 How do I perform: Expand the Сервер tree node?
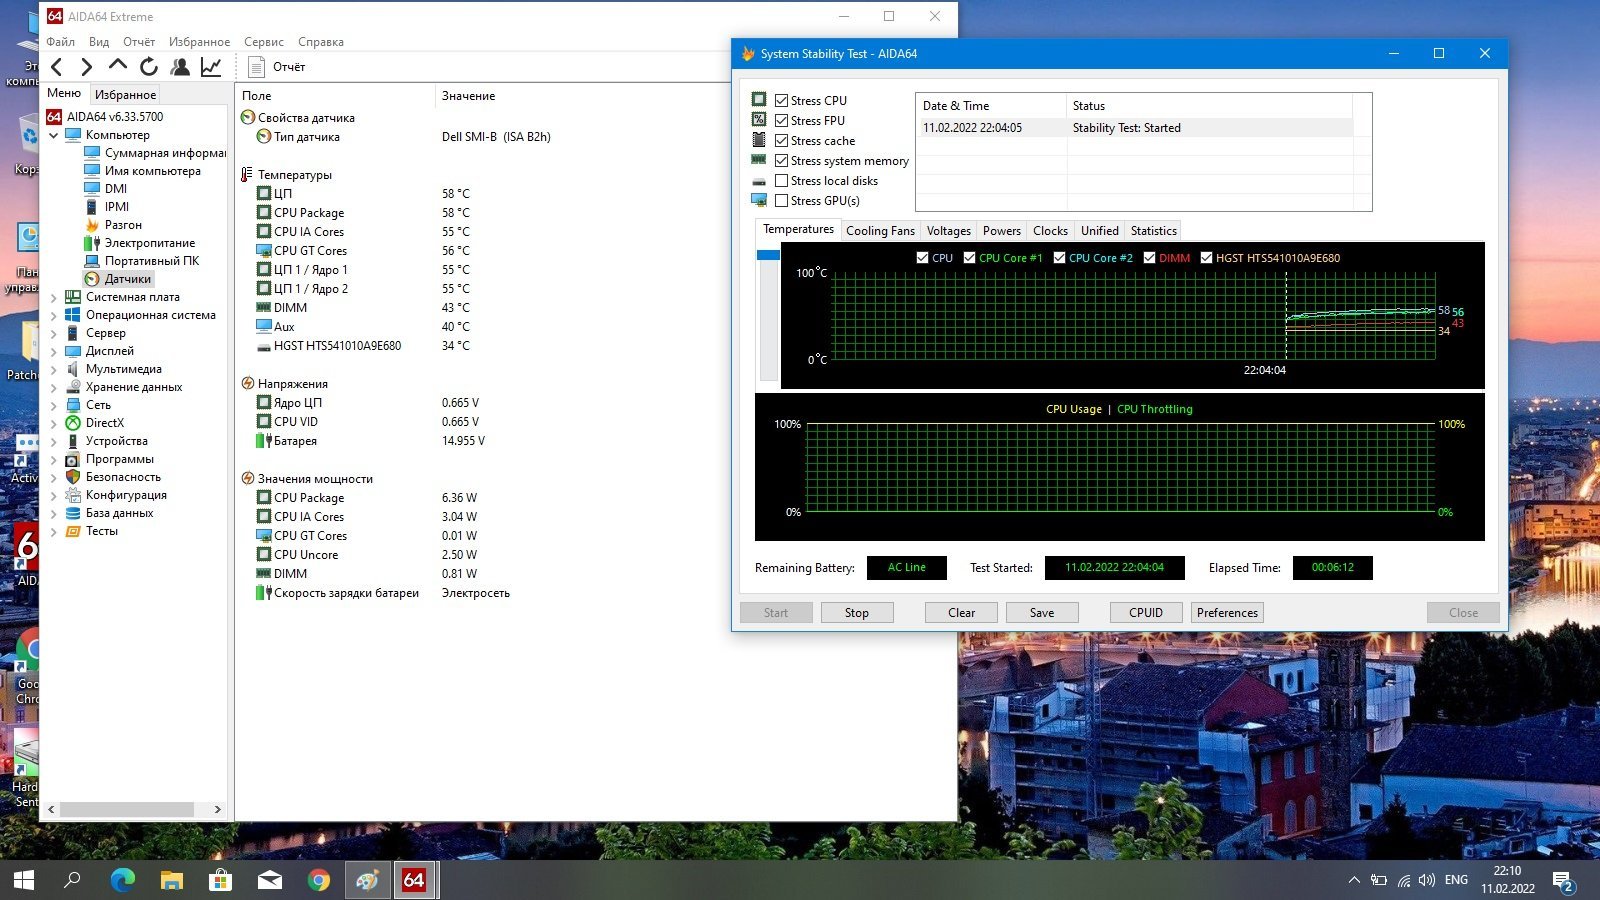click(x=54, y=333)
